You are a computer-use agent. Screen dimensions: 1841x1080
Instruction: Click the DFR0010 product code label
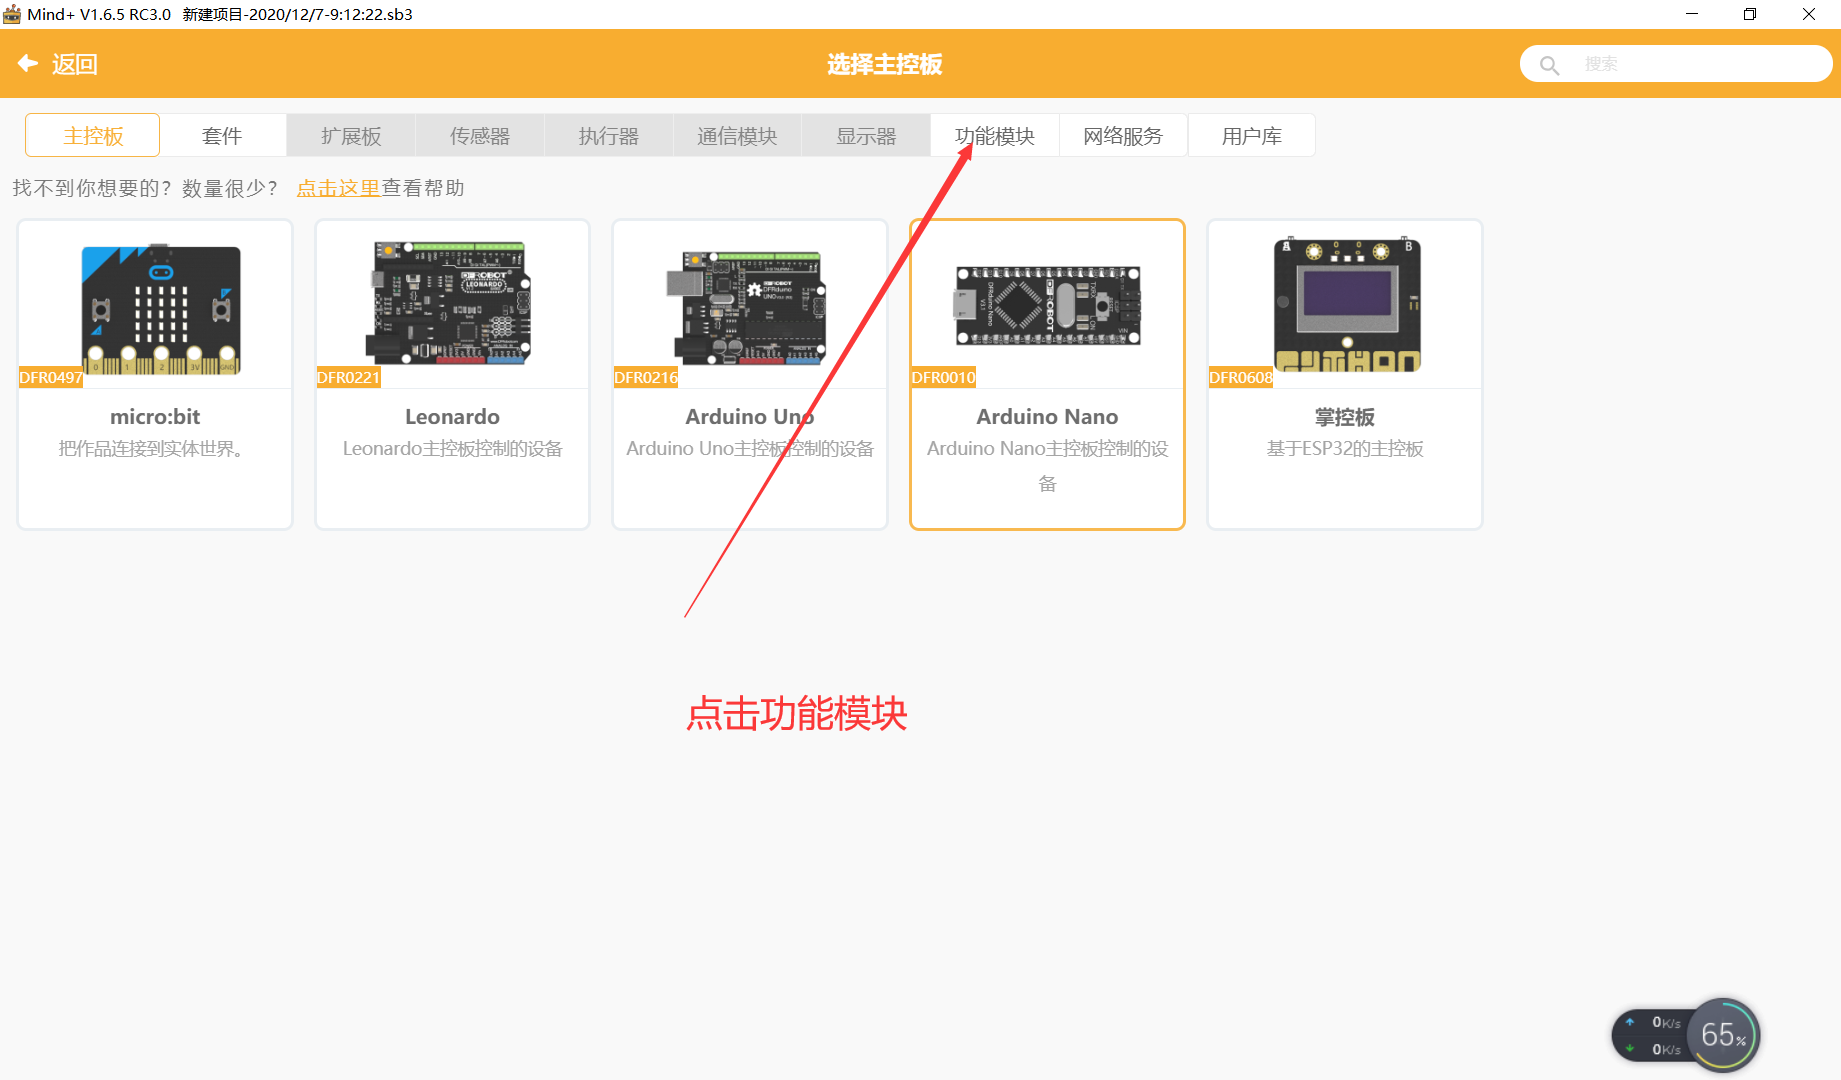943,377
